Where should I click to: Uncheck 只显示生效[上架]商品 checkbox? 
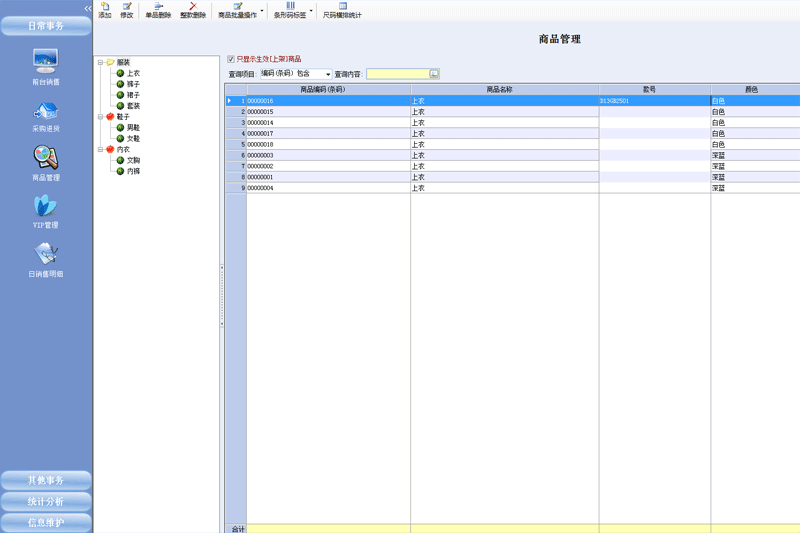231,59
